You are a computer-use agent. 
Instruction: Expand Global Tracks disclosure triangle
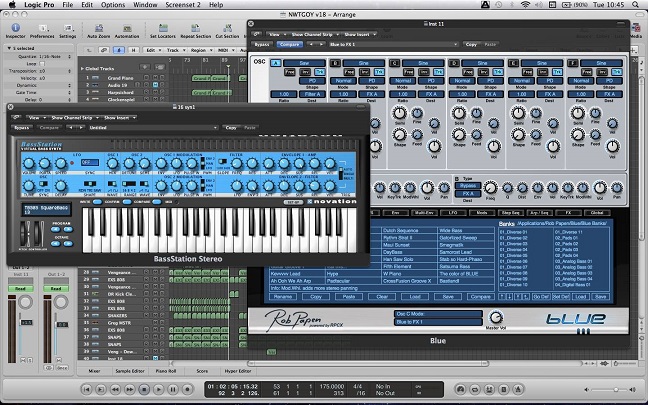82,69
